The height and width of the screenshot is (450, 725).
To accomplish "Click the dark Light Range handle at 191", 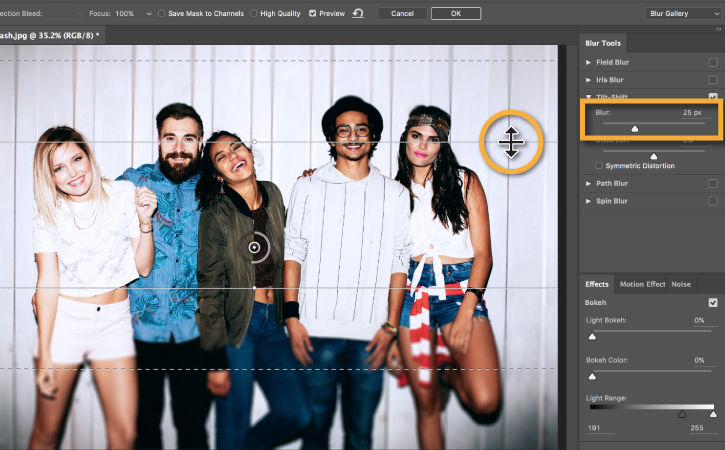I will (x=682, y=414).
